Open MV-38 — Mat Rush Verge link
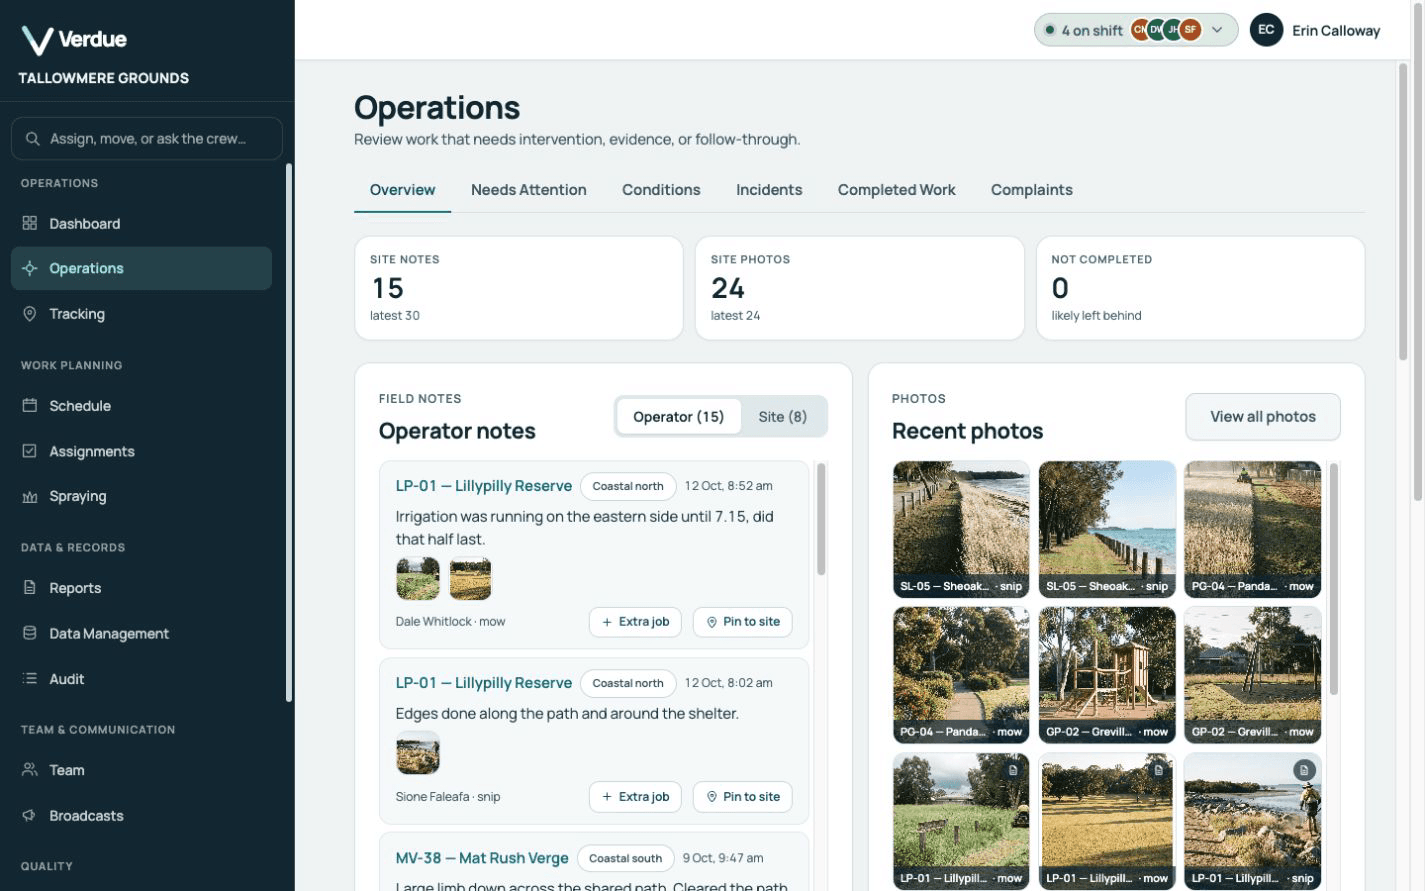This screenshot has width=1425, height=891. tap(482, 858)
